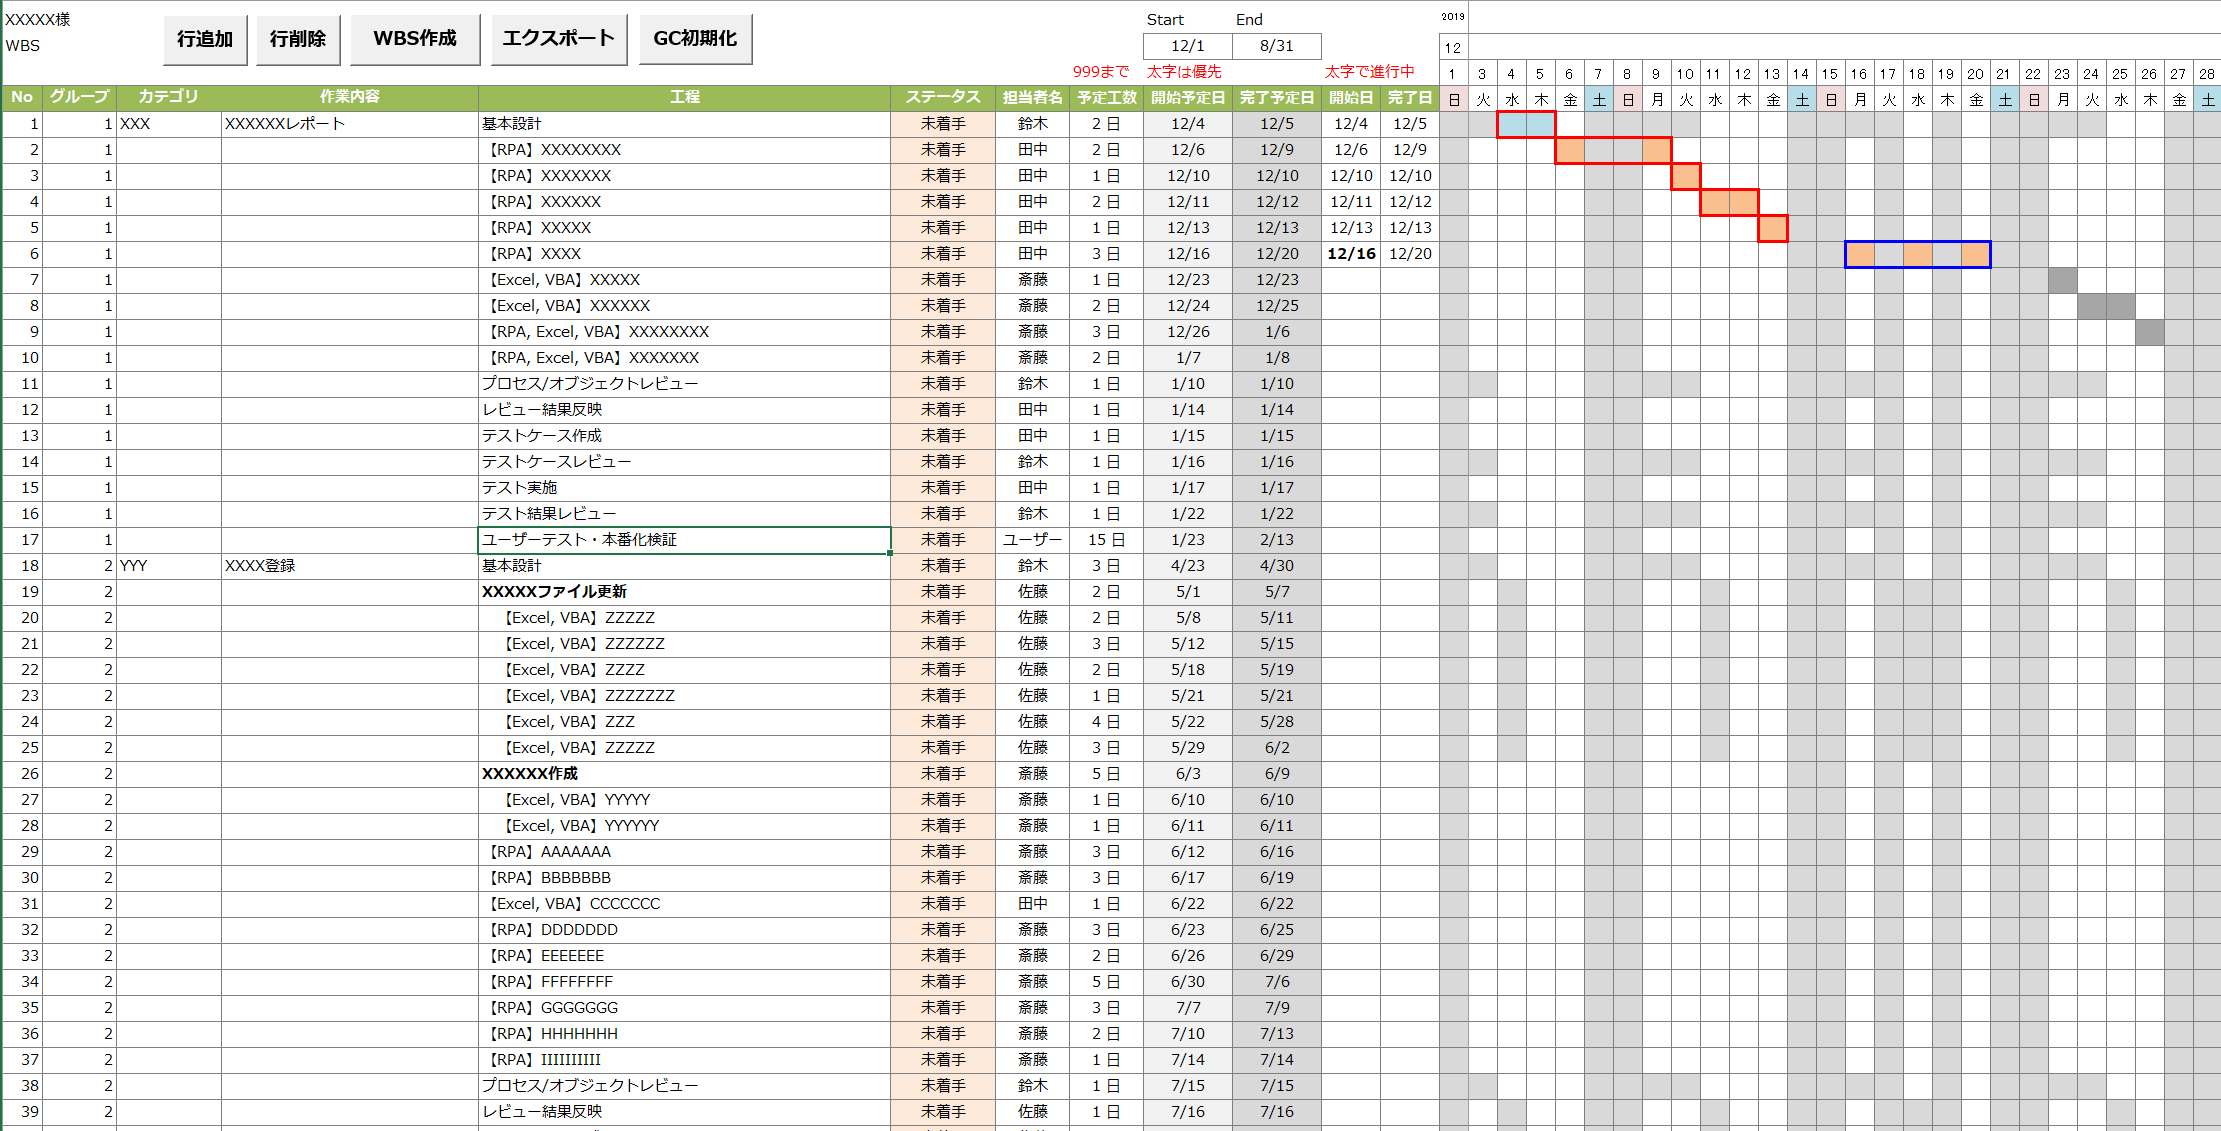Click the ユーザー assignee cell in row 17
This screenshot has height=1131, width=2221.
(x=1032, y=540)
